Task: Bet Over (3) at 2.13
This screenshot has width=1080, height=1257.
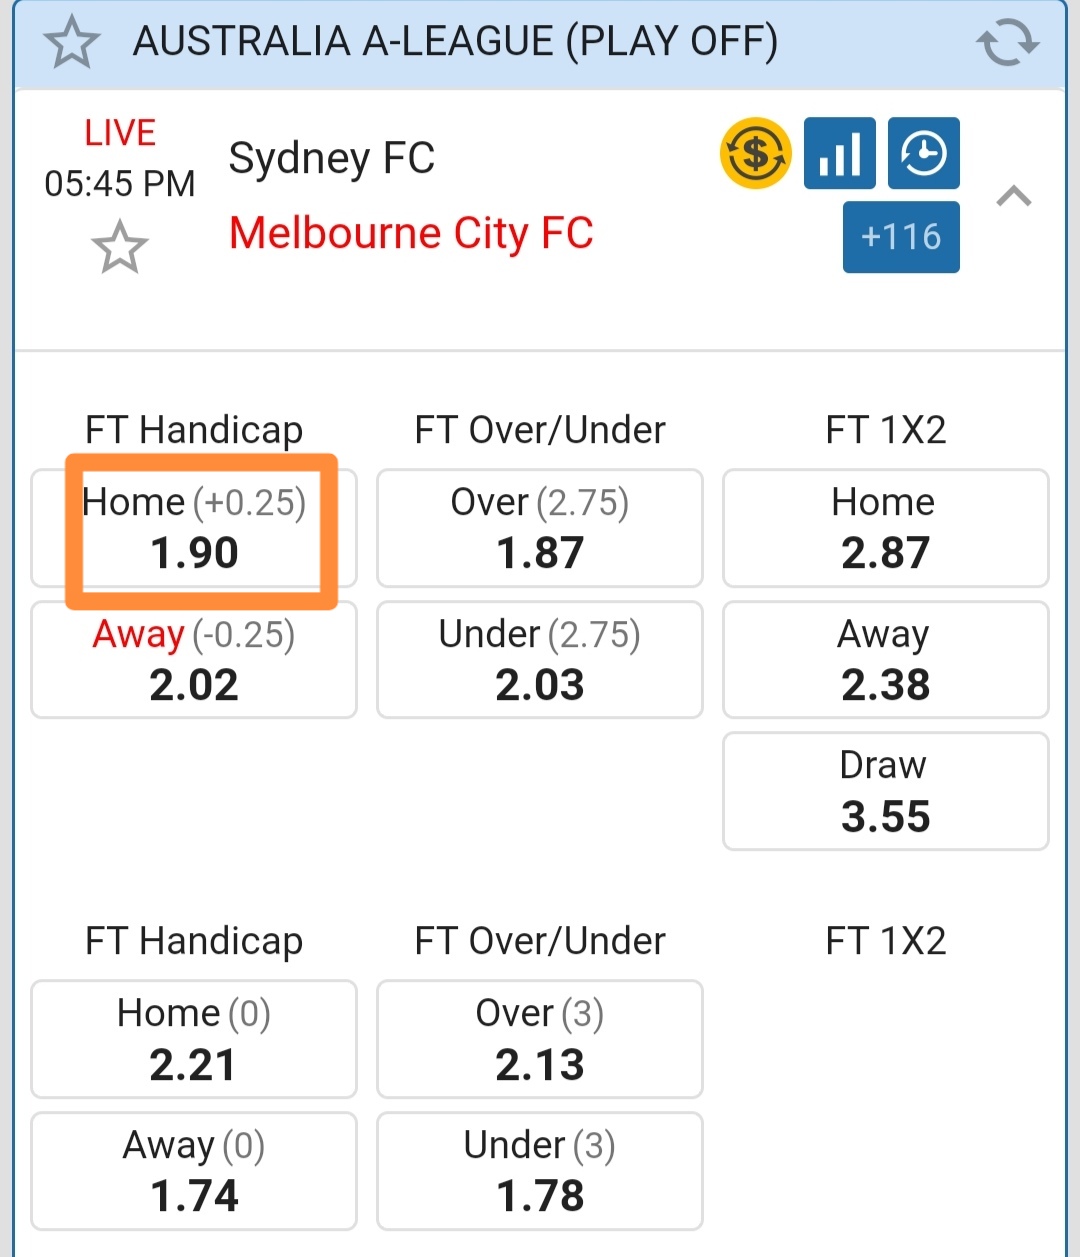Action: 540,1039
